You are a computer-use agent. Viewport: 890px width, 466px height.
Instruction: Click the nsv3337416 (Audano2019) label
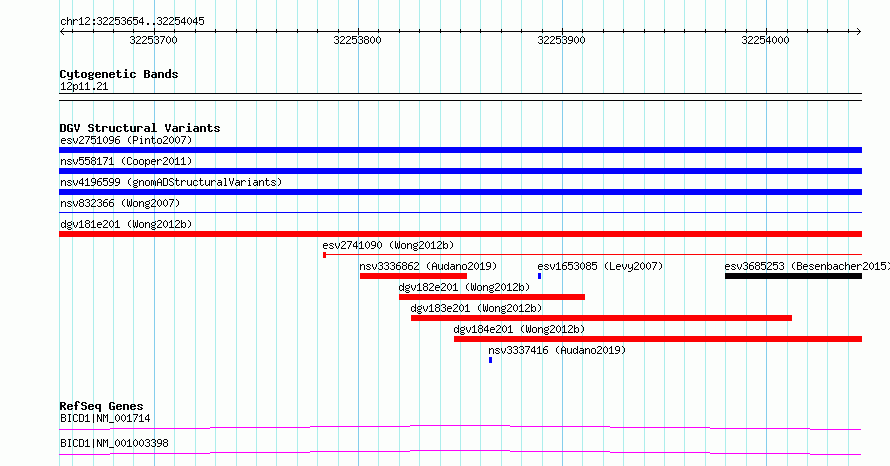[557, 350]
